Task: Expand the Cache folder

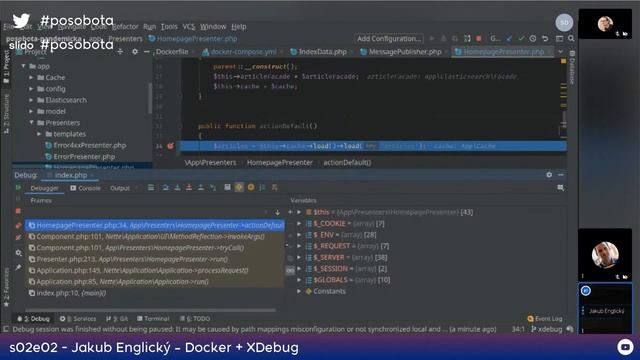Action: pyautogui.click(x=31, y=78)
